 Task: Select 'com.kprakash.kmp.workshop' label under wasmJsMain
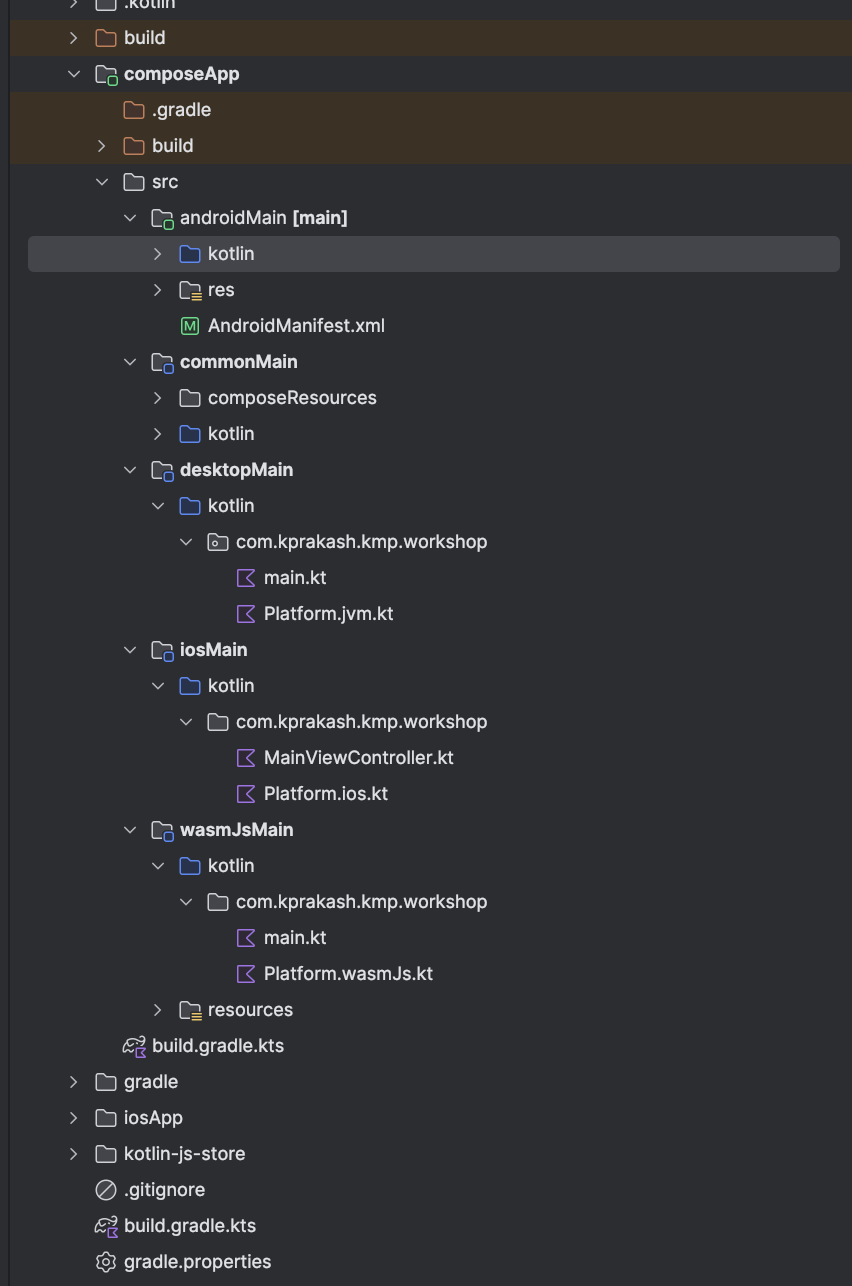(x=362, y=902)
